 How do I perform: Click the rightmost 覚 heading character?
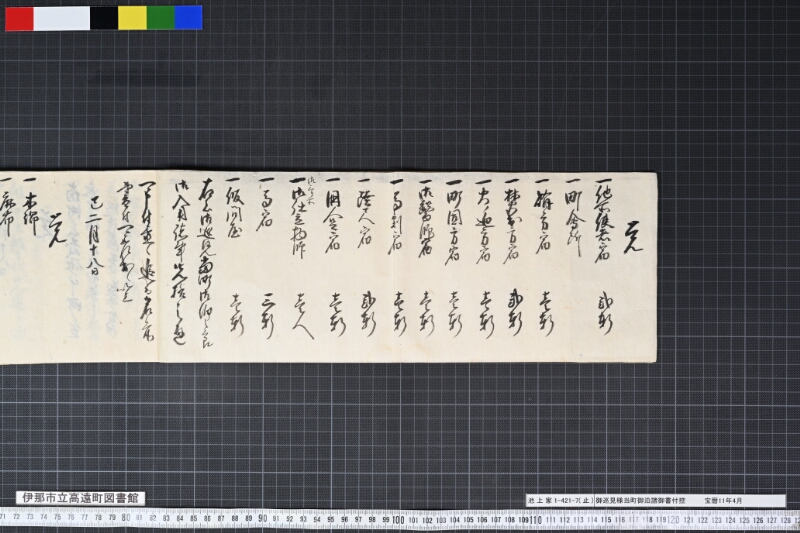pos(633,237)
